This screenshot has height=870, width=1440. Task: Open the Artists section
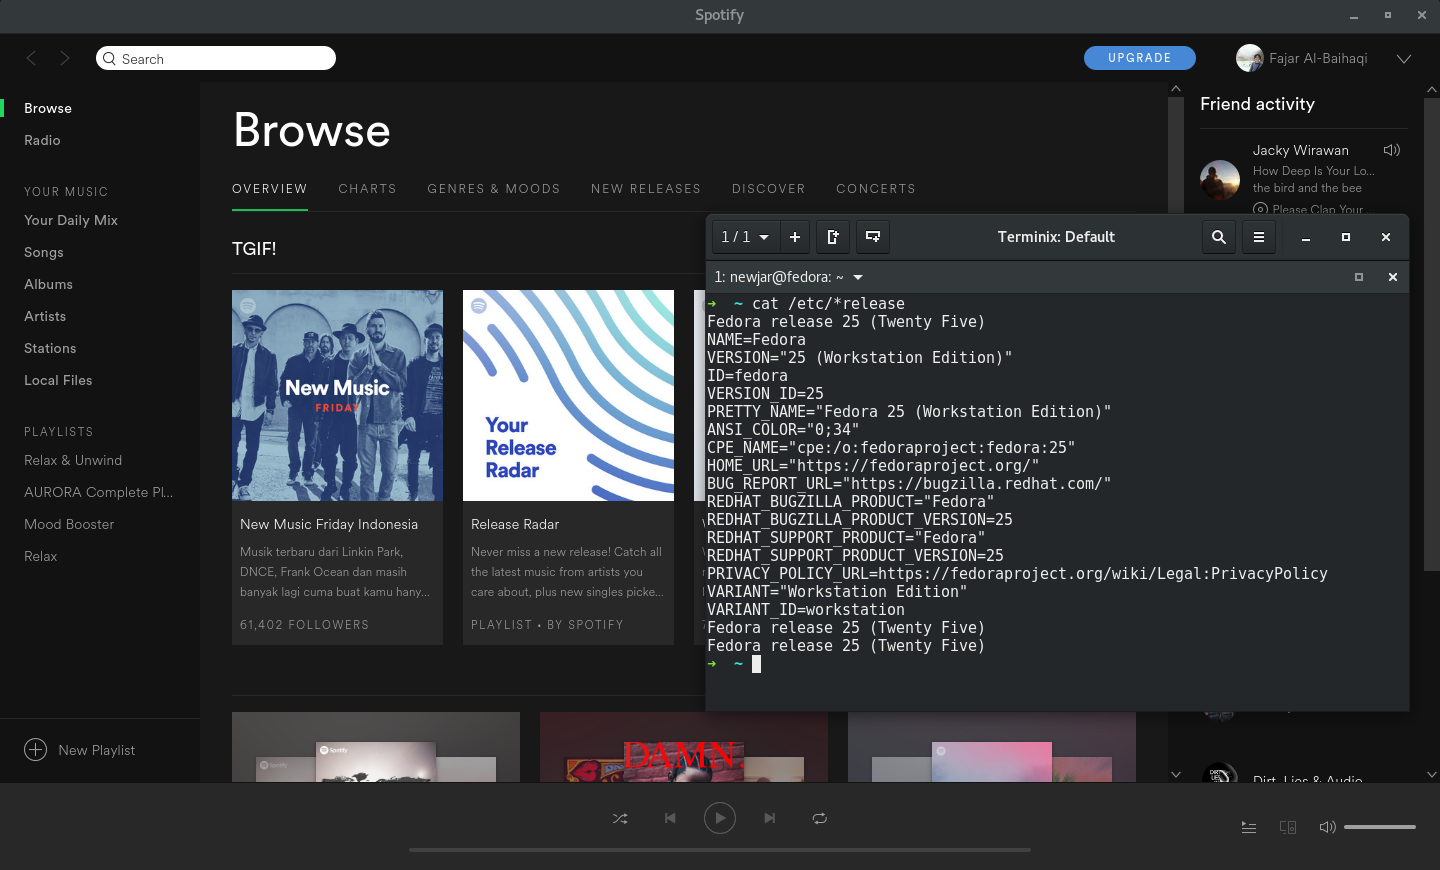45,316
